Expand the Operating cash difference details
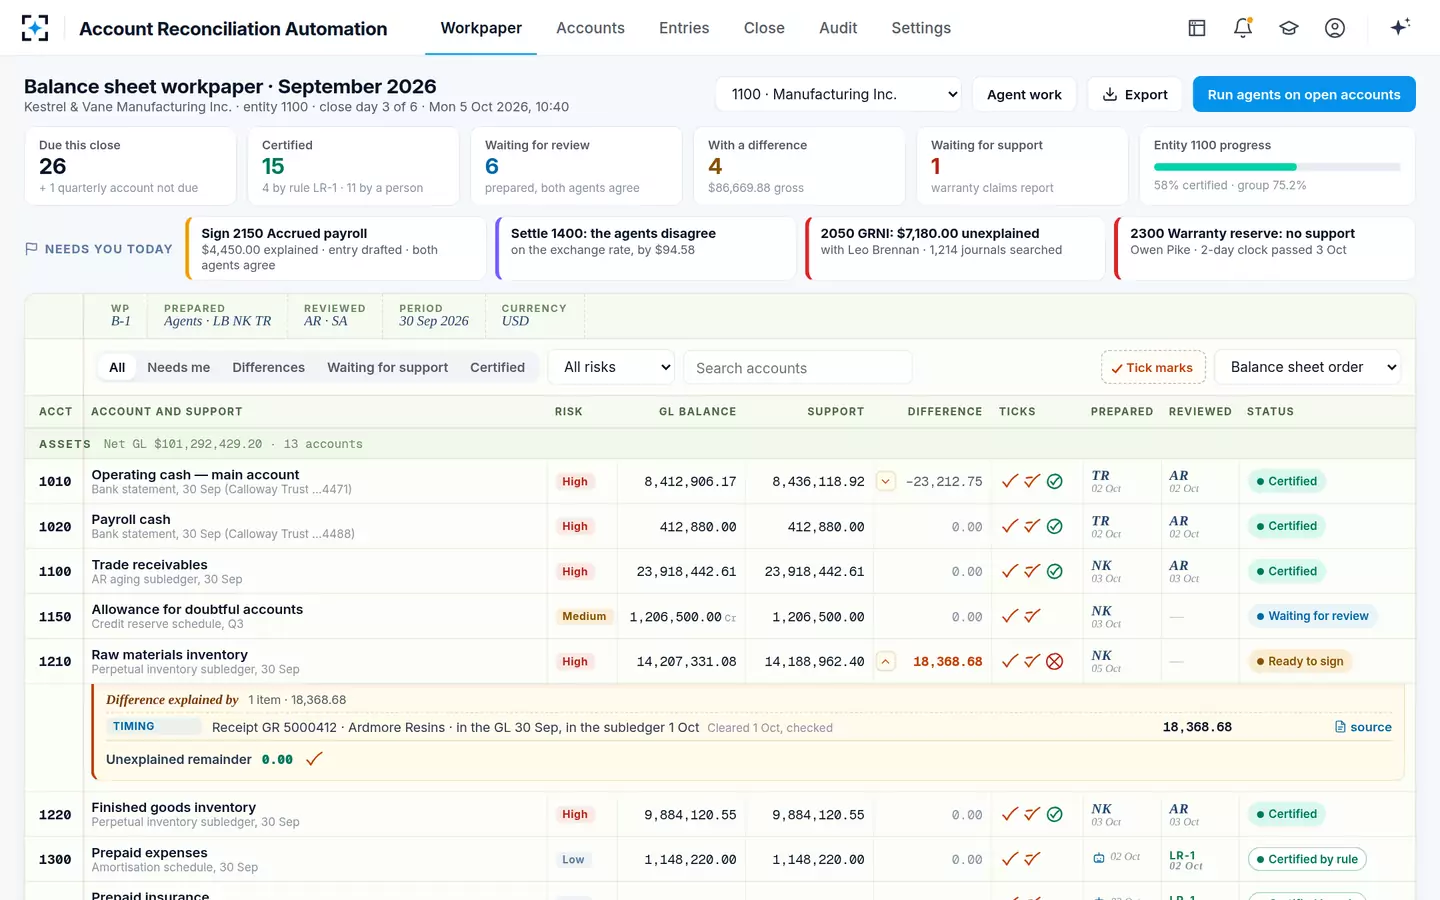The height and width of the screenshot is (900, 1440). coord(885,481)
